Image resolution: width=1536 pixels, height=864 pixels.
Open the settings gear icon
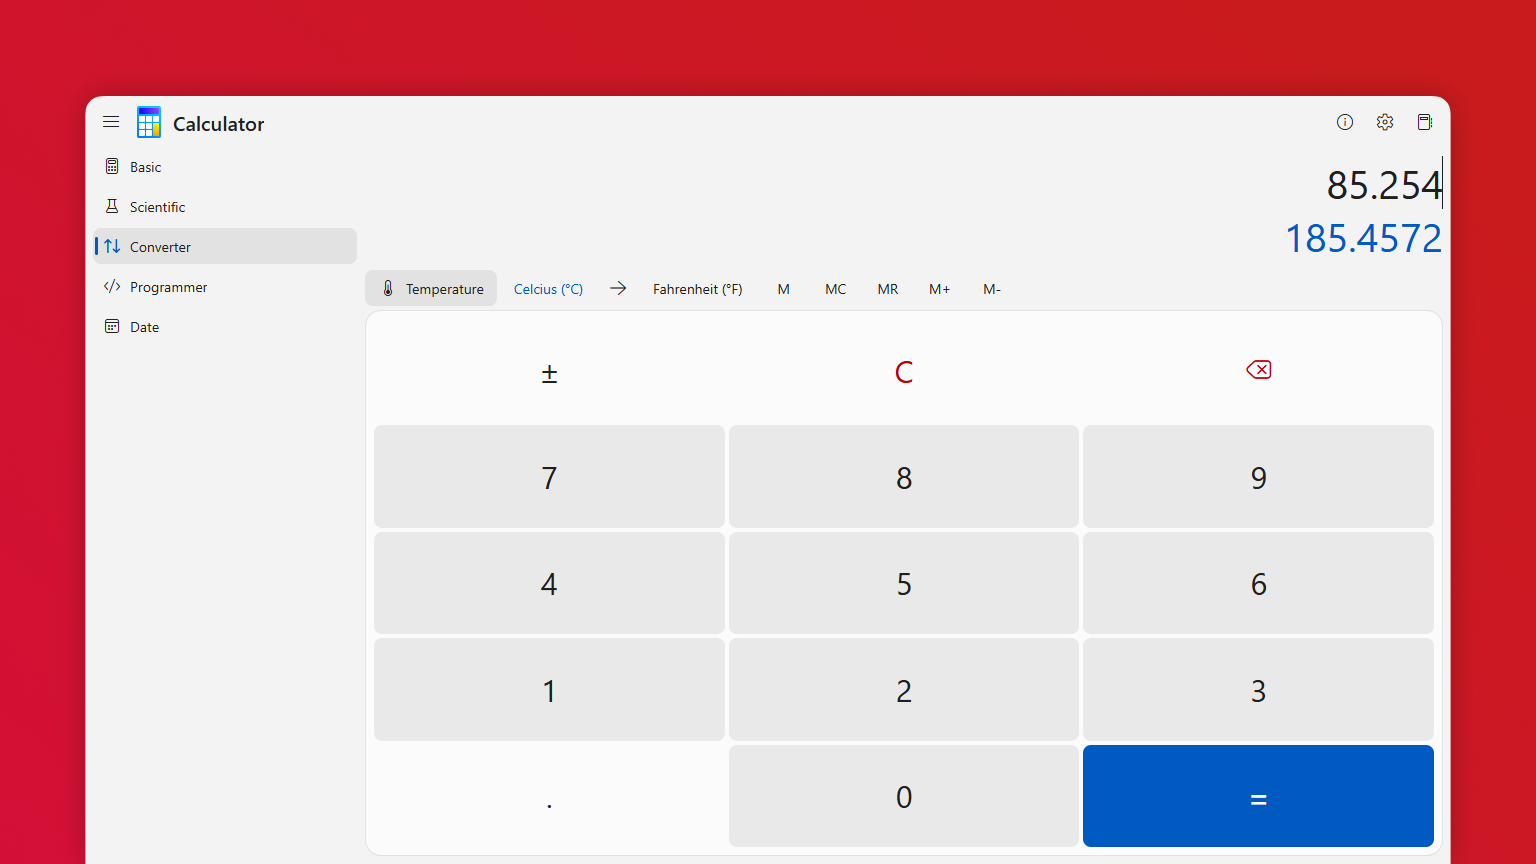(1385, 122)
